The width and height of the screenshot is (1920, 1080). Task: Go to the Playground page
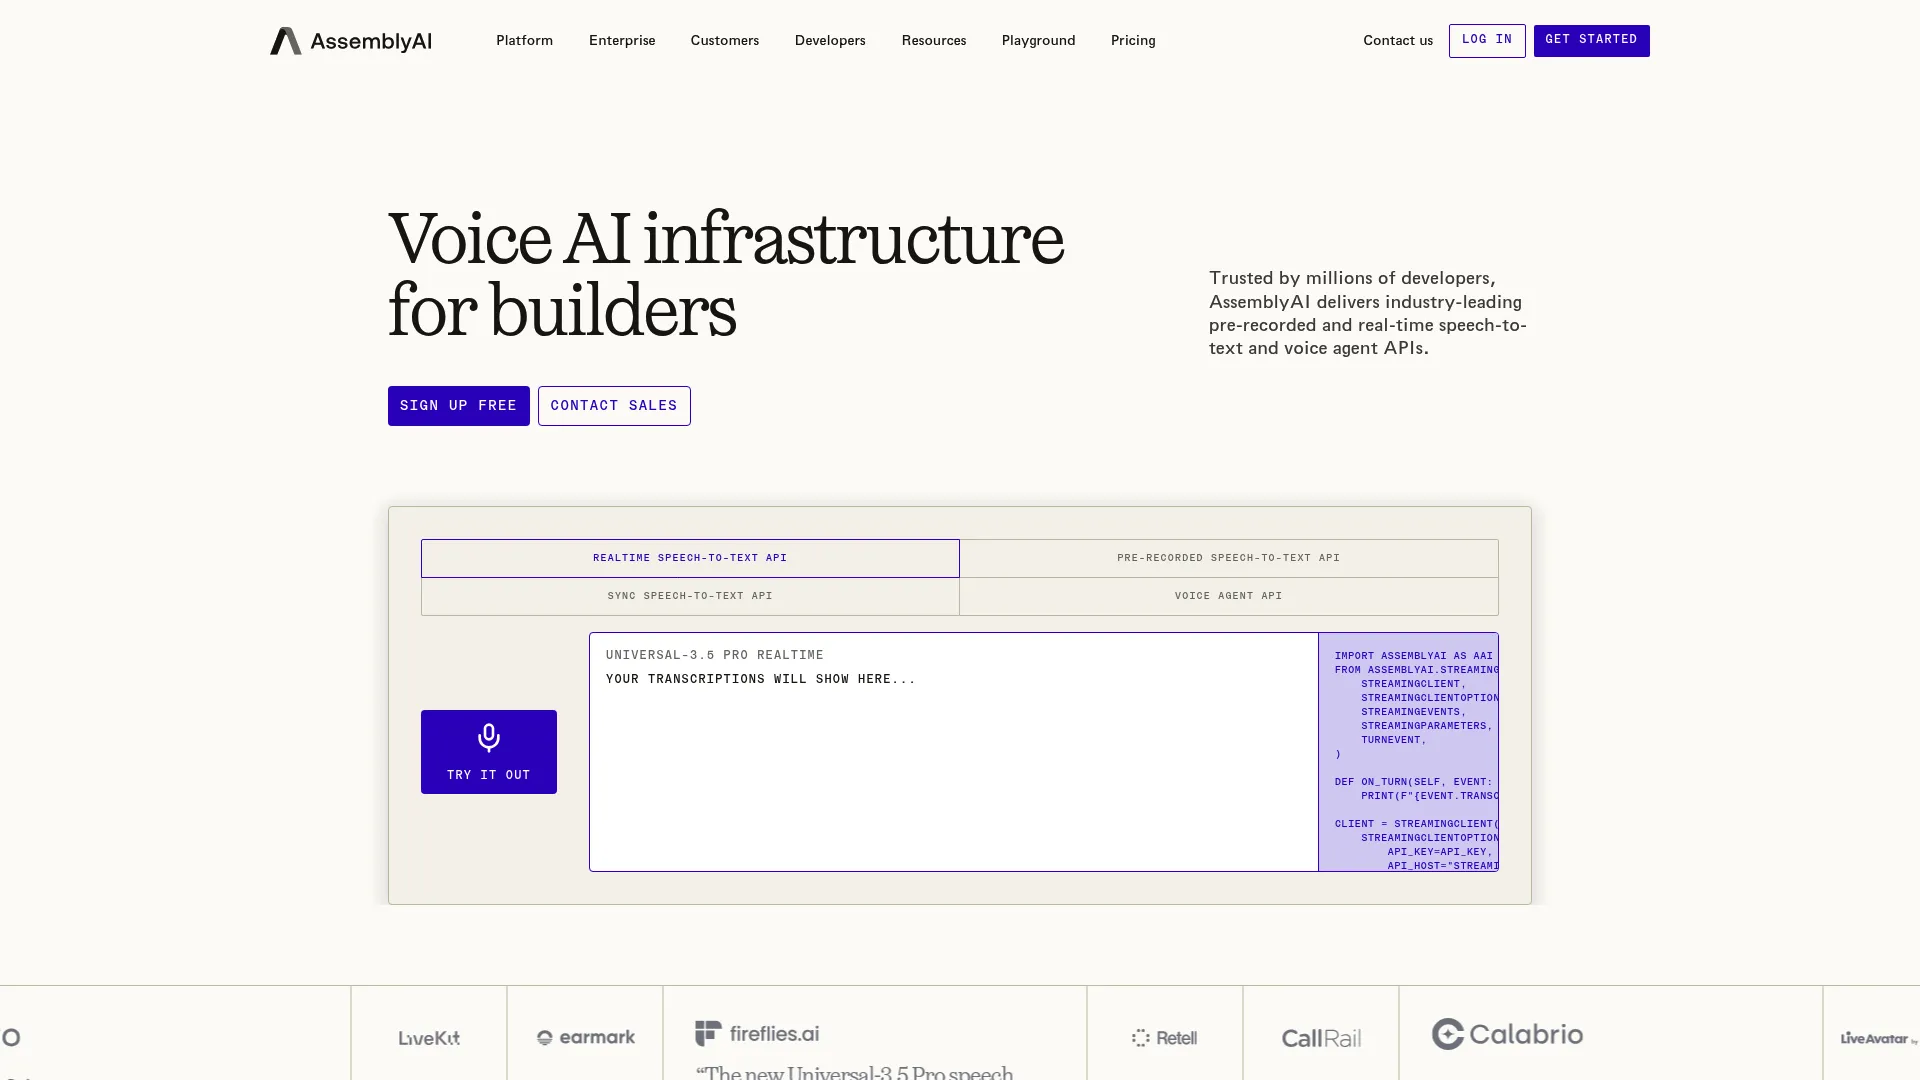[x=1038, y=41]
